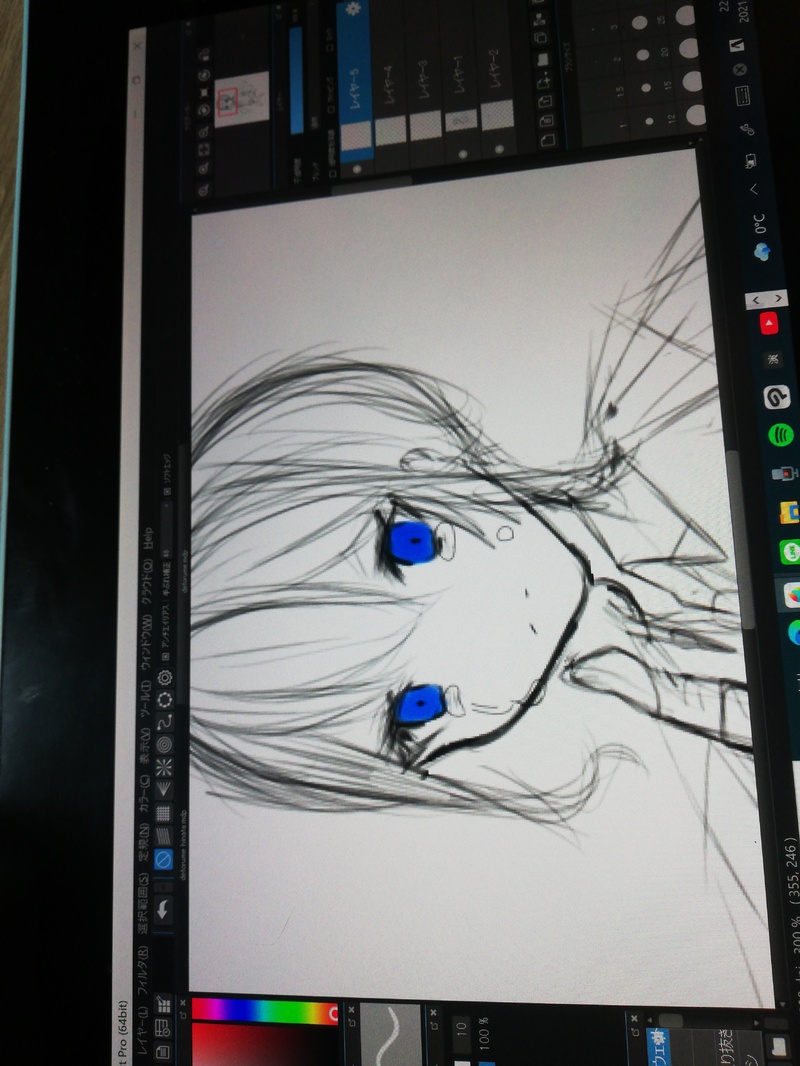This screenshot has width=800, height=1066.
Task: Toggle the 透明度保護 checkbox
Action: 332,174
